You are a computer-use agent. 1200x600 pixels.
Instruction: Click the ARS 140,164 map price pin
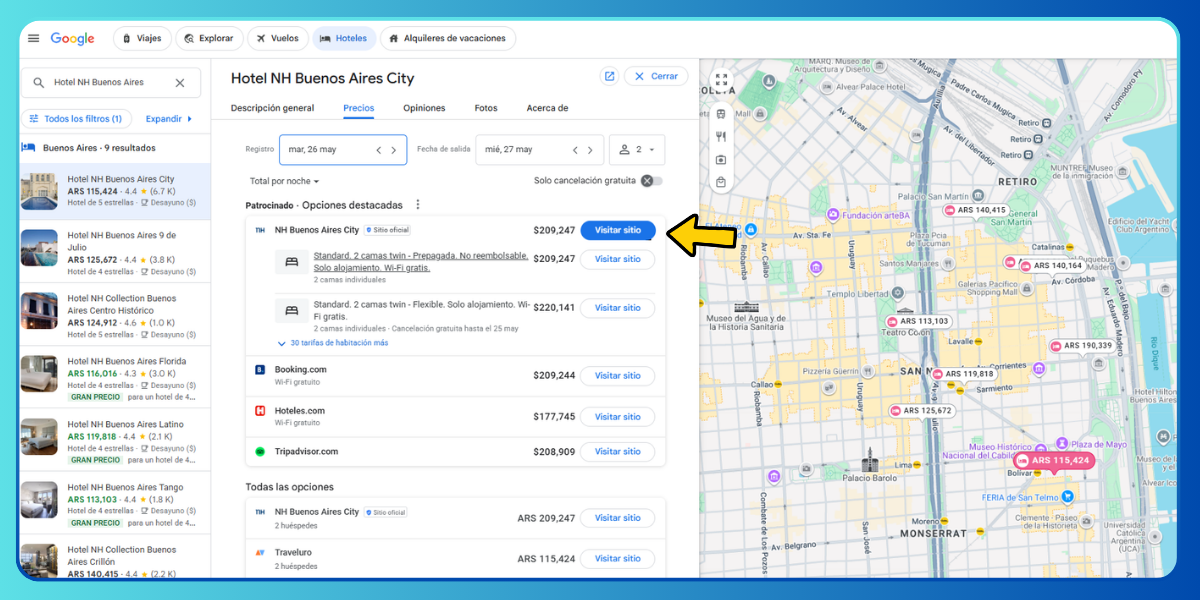point(1051,265)
